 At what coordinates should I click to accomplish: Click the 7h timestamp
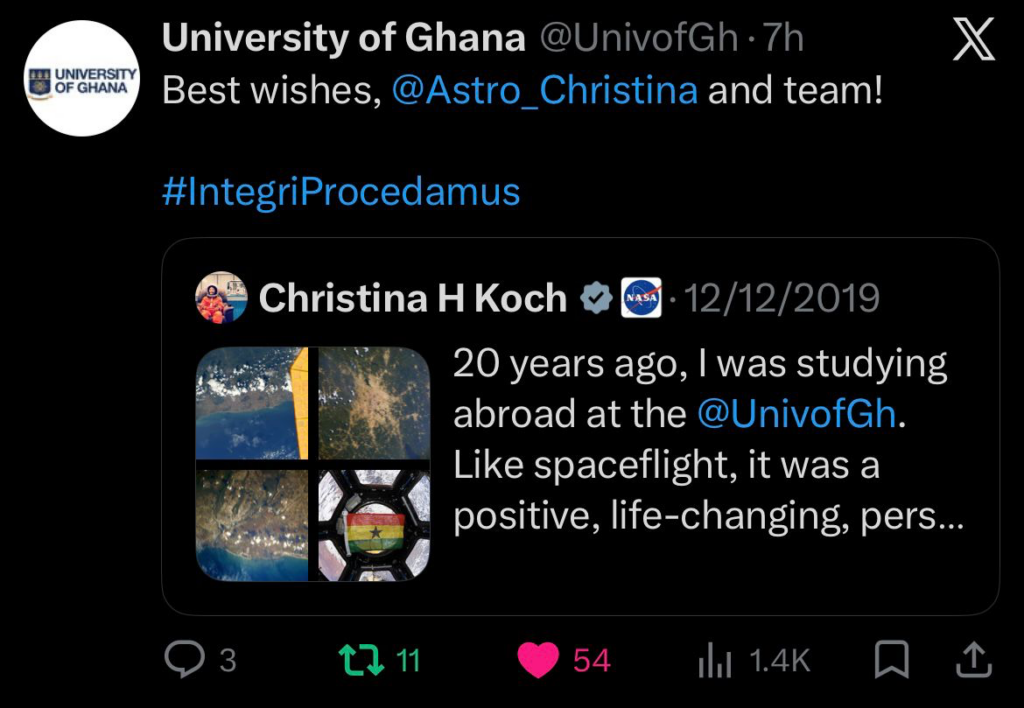pos(783,38)
